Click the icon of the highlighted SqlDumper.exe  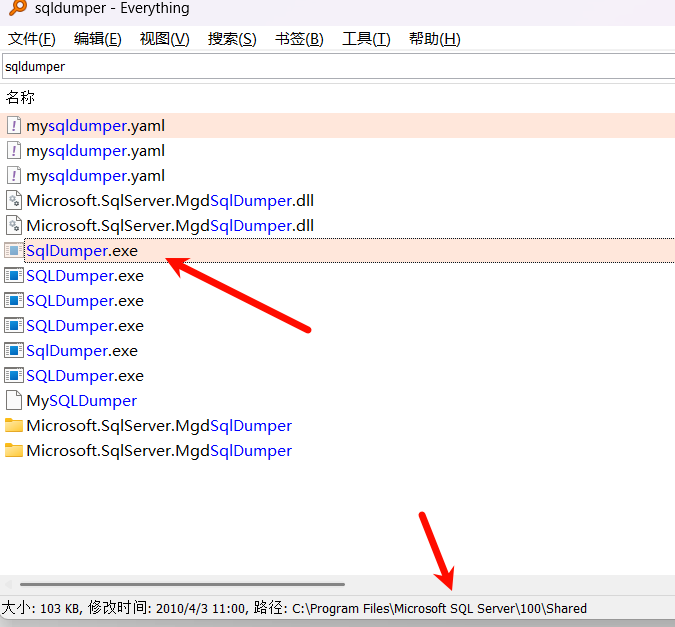pos(14,251)
